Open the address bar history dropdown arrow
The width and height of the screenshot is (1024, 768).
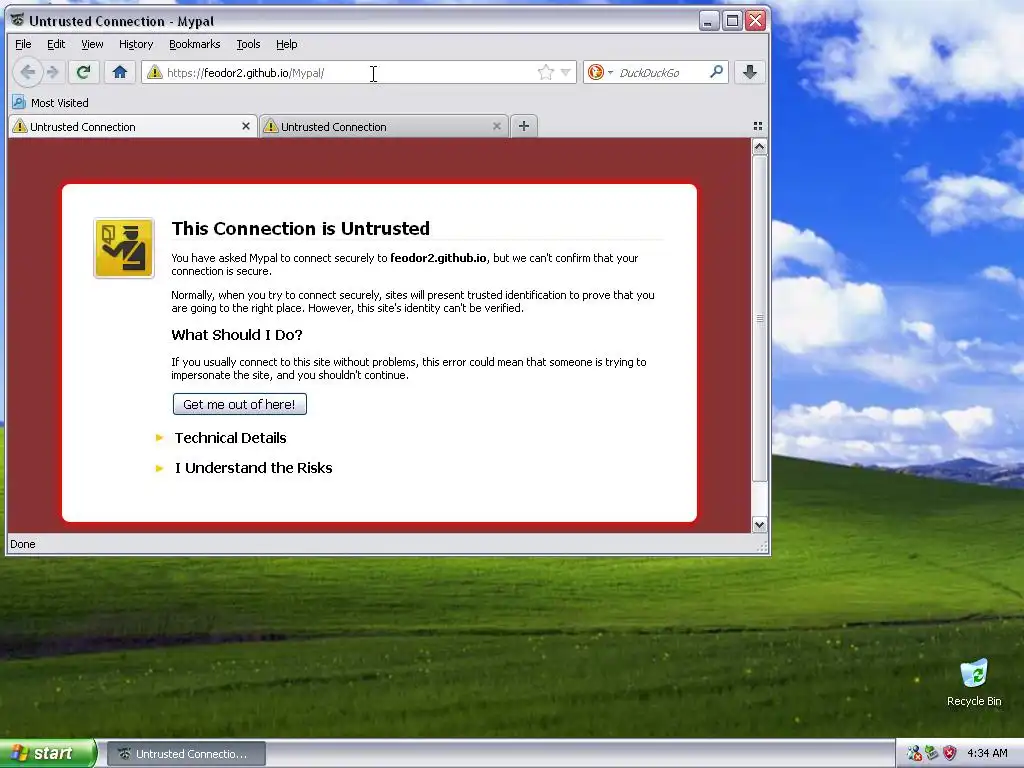[x=566, y=72]
